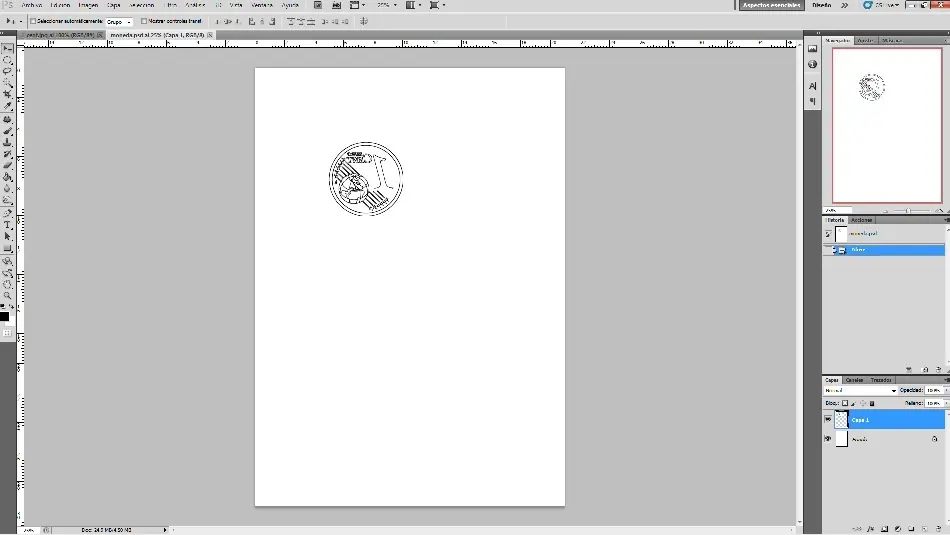Viewport: 950px width, 535px height.
Task: Enable 'Seleccionar automáticamente' checkbox
Action: pyautogui.click(x=33, y=21)
